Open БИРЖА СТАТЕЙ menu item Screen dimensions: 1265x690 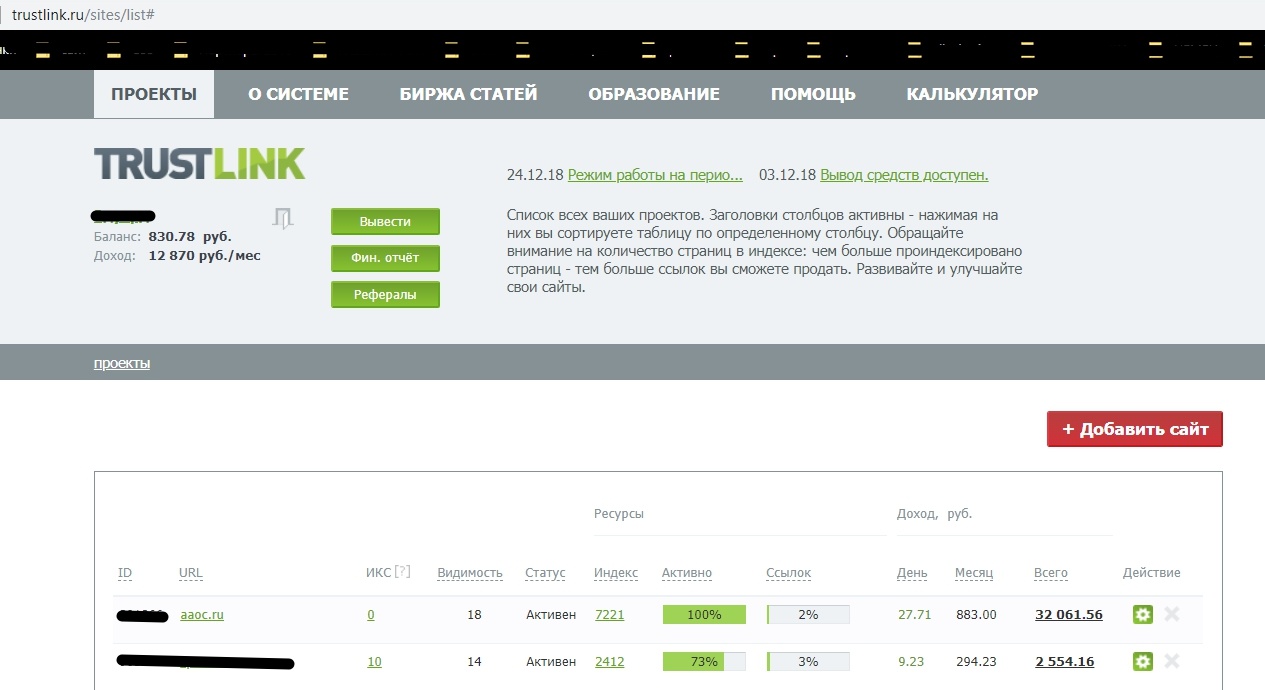click(468, 94)
